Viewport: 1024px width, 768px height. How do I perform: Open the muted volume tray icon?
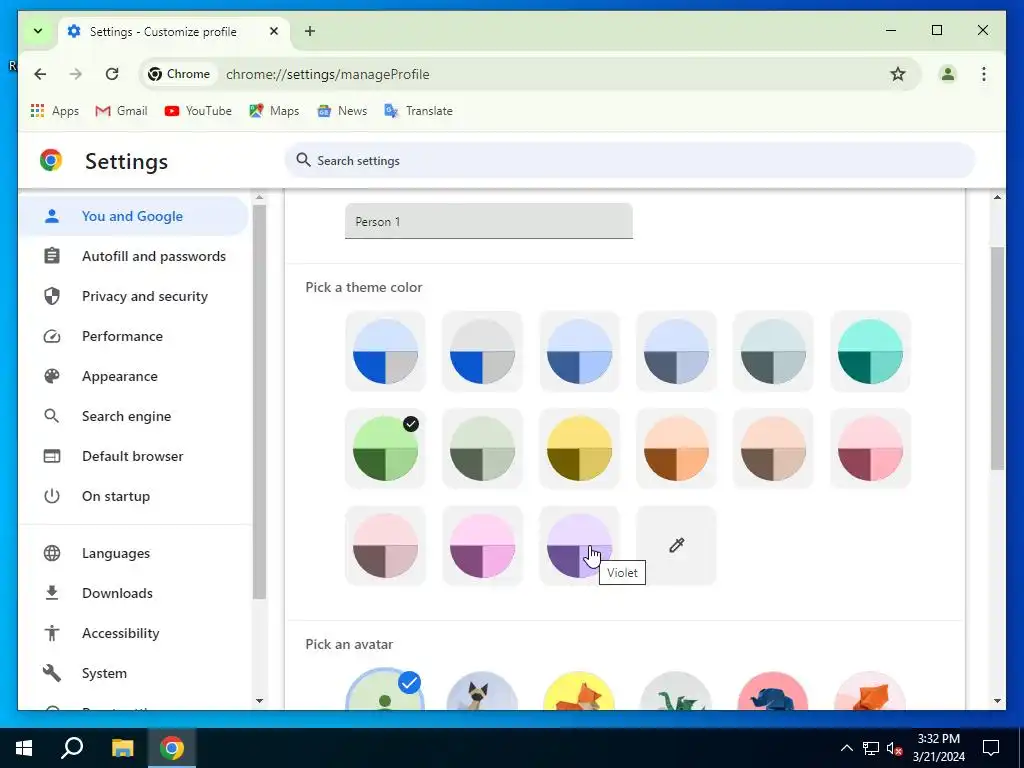894,748
